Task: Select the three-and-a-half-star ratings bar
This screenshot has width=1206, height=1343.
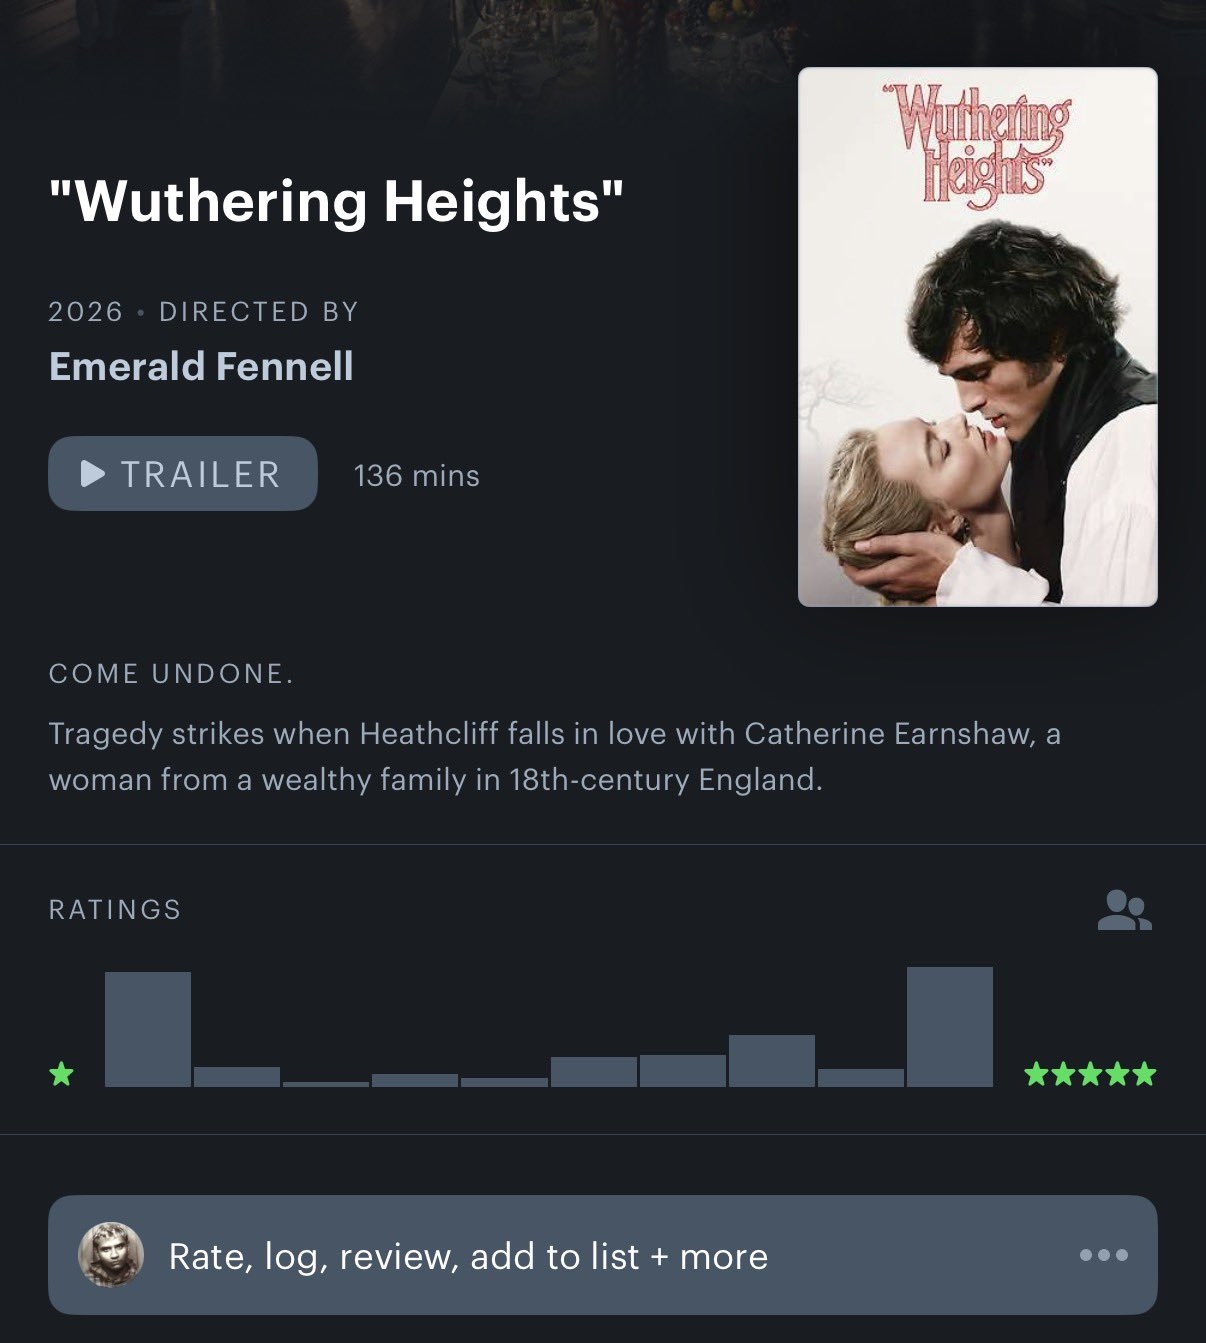Action: (x=683, y=1071)
